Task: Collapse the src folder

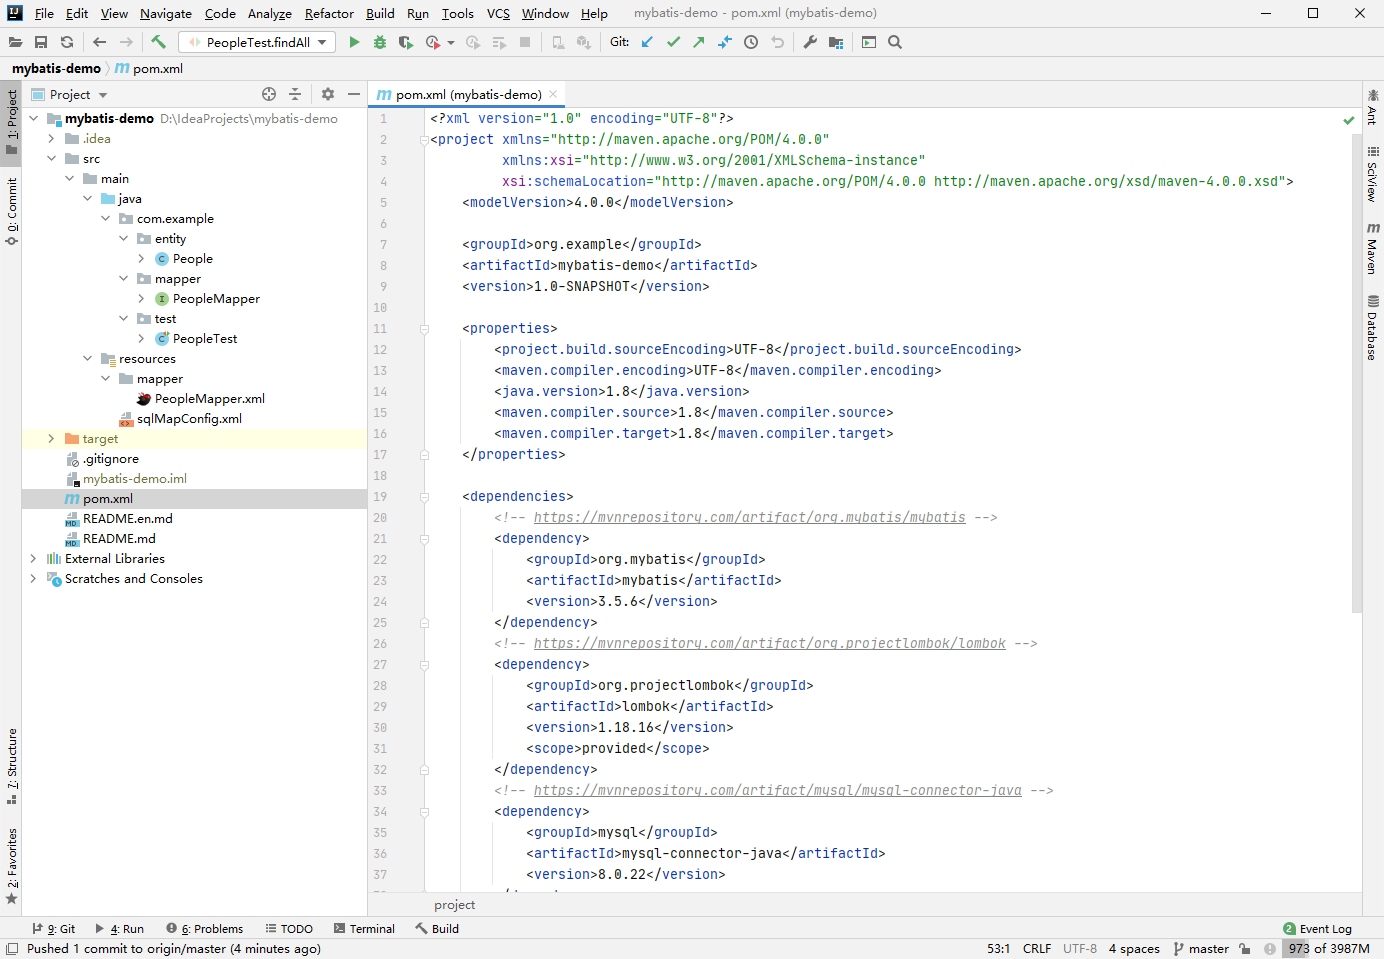Action: coord(51,159)
